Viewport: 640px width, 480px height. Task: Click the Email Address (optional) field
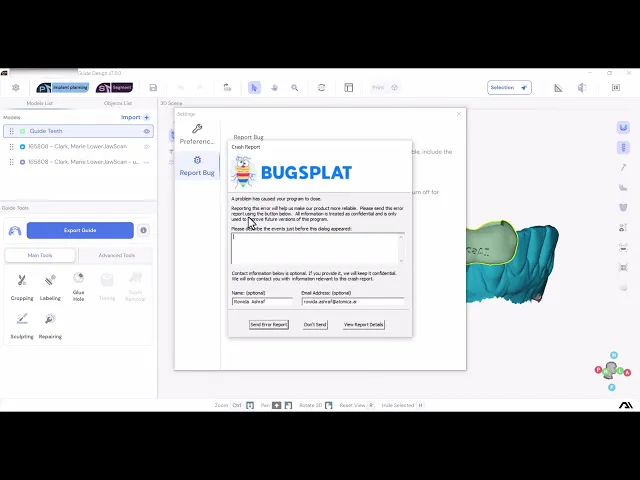pos(353,302)
